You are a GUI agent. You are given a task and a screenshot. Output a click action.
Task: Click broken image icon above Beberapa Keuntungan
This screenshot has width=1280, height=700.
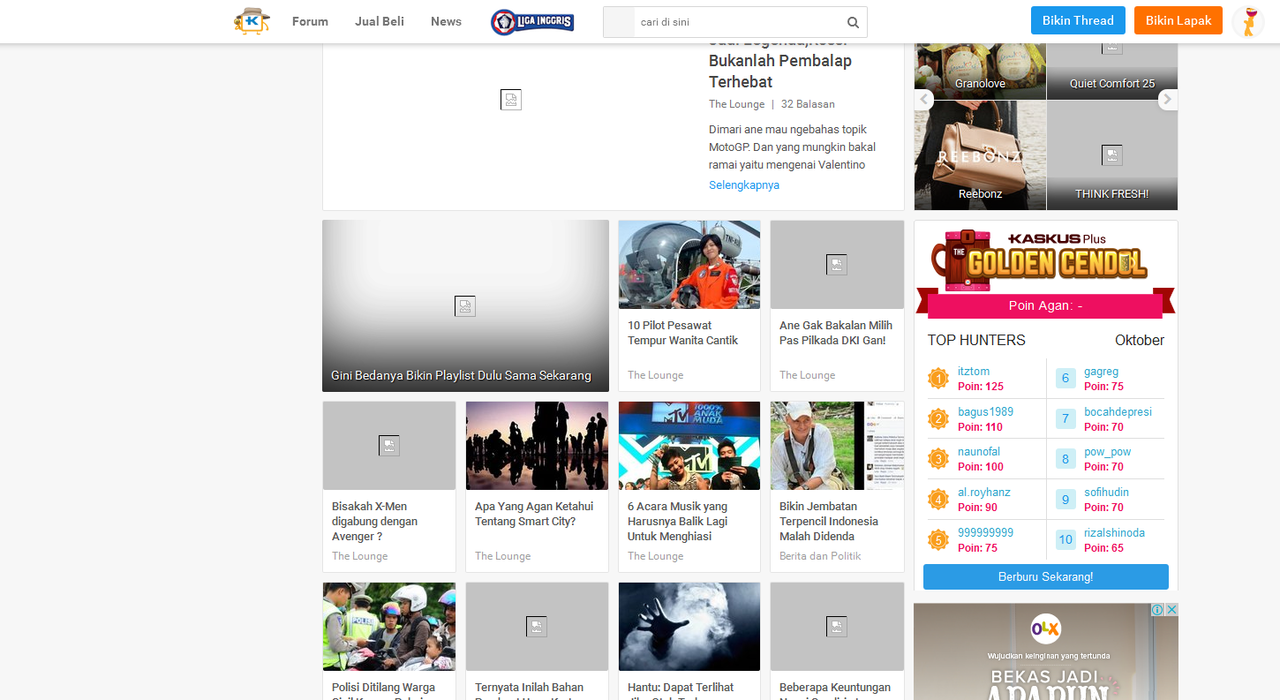837,626
